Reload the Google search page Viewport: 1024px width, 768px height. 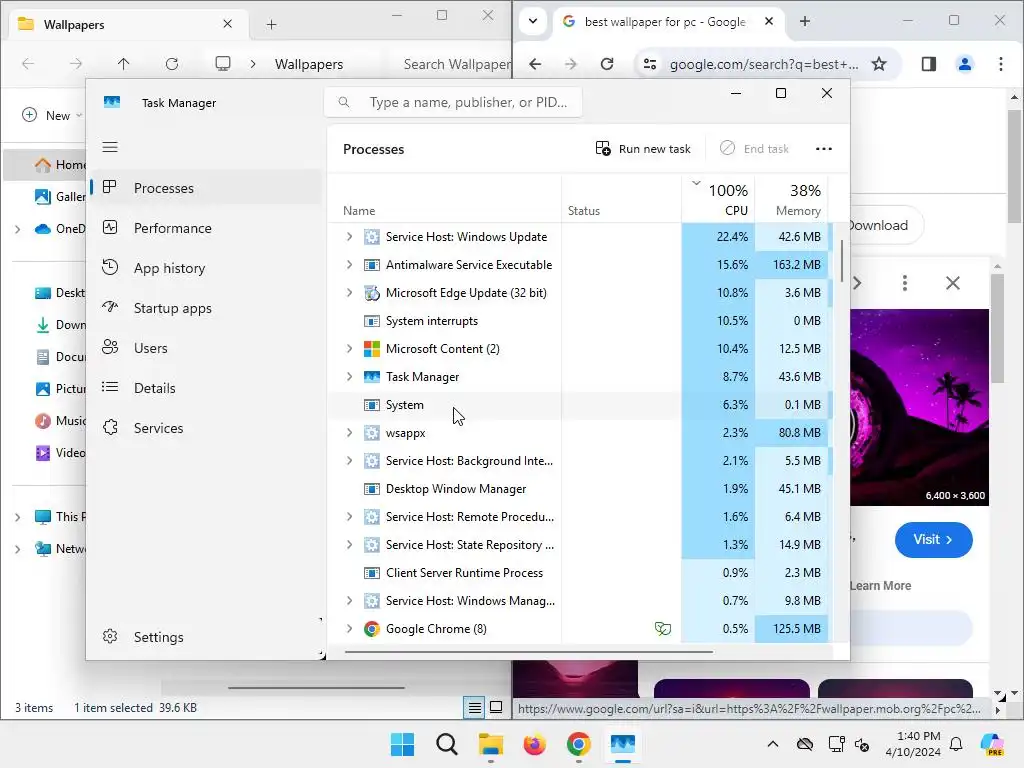[x=607, y=64]
